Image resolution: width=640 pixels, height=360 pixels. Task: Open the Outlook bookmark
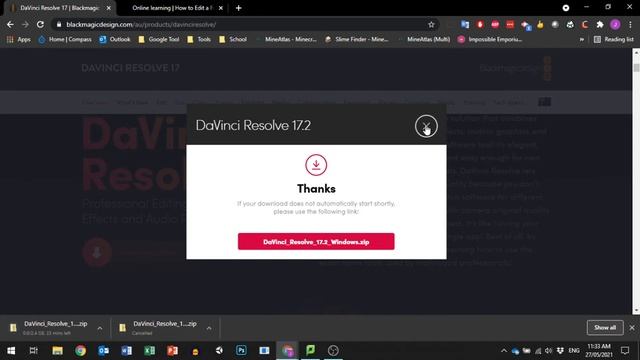coord(114,39)
